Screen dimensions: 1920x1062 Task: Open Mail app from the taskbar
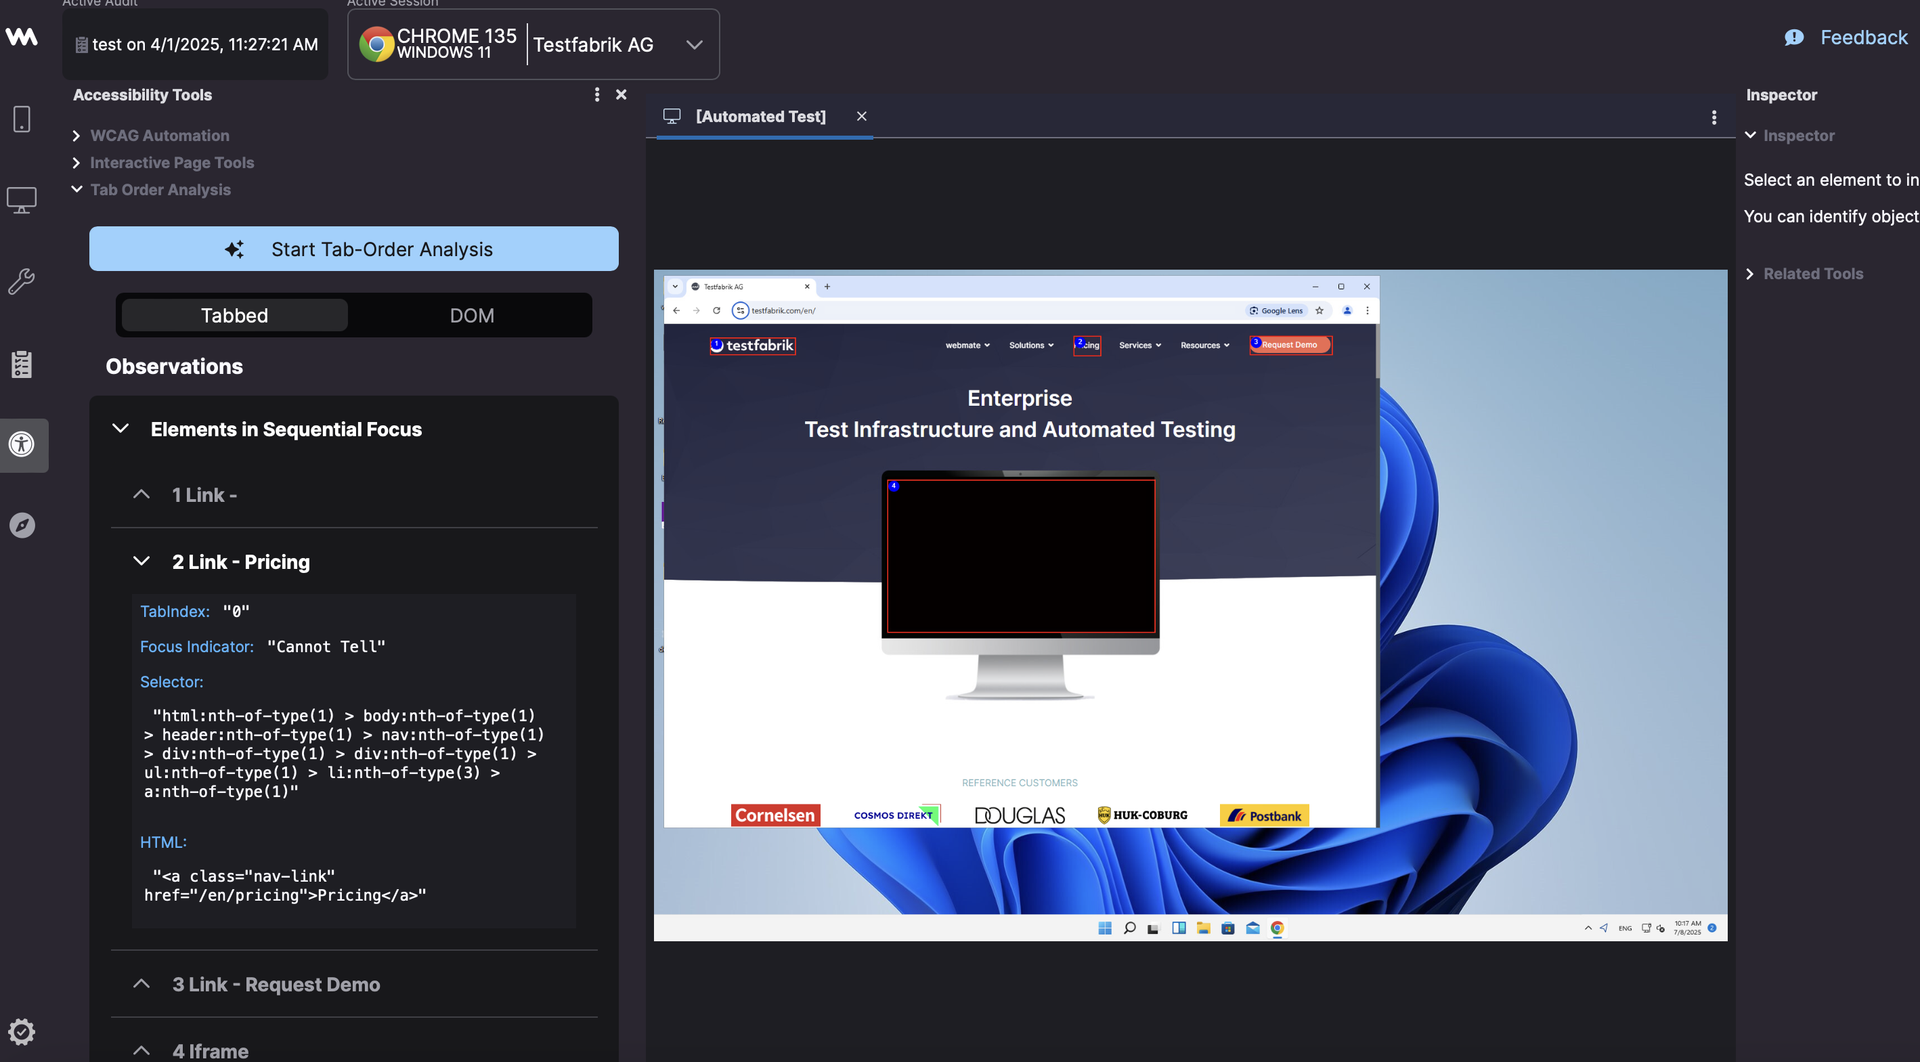pyautogui.click(x=1253, y=928)
